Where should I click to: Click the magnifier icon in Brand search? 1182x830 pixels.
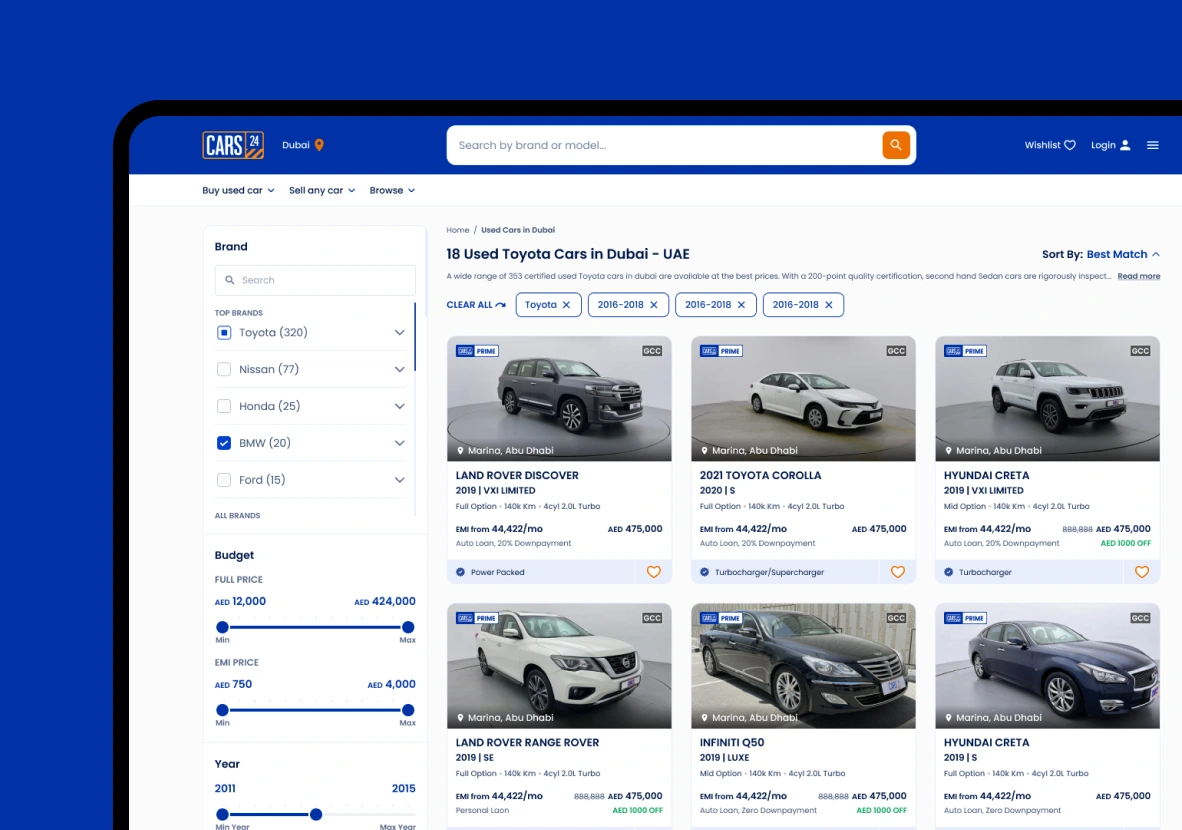click(x=230, y=280)
